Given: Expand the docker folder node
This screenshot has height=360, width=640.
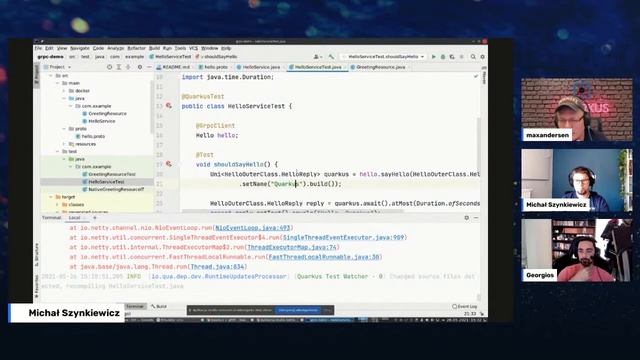Looking at the screenshot, I should [64, 91].
